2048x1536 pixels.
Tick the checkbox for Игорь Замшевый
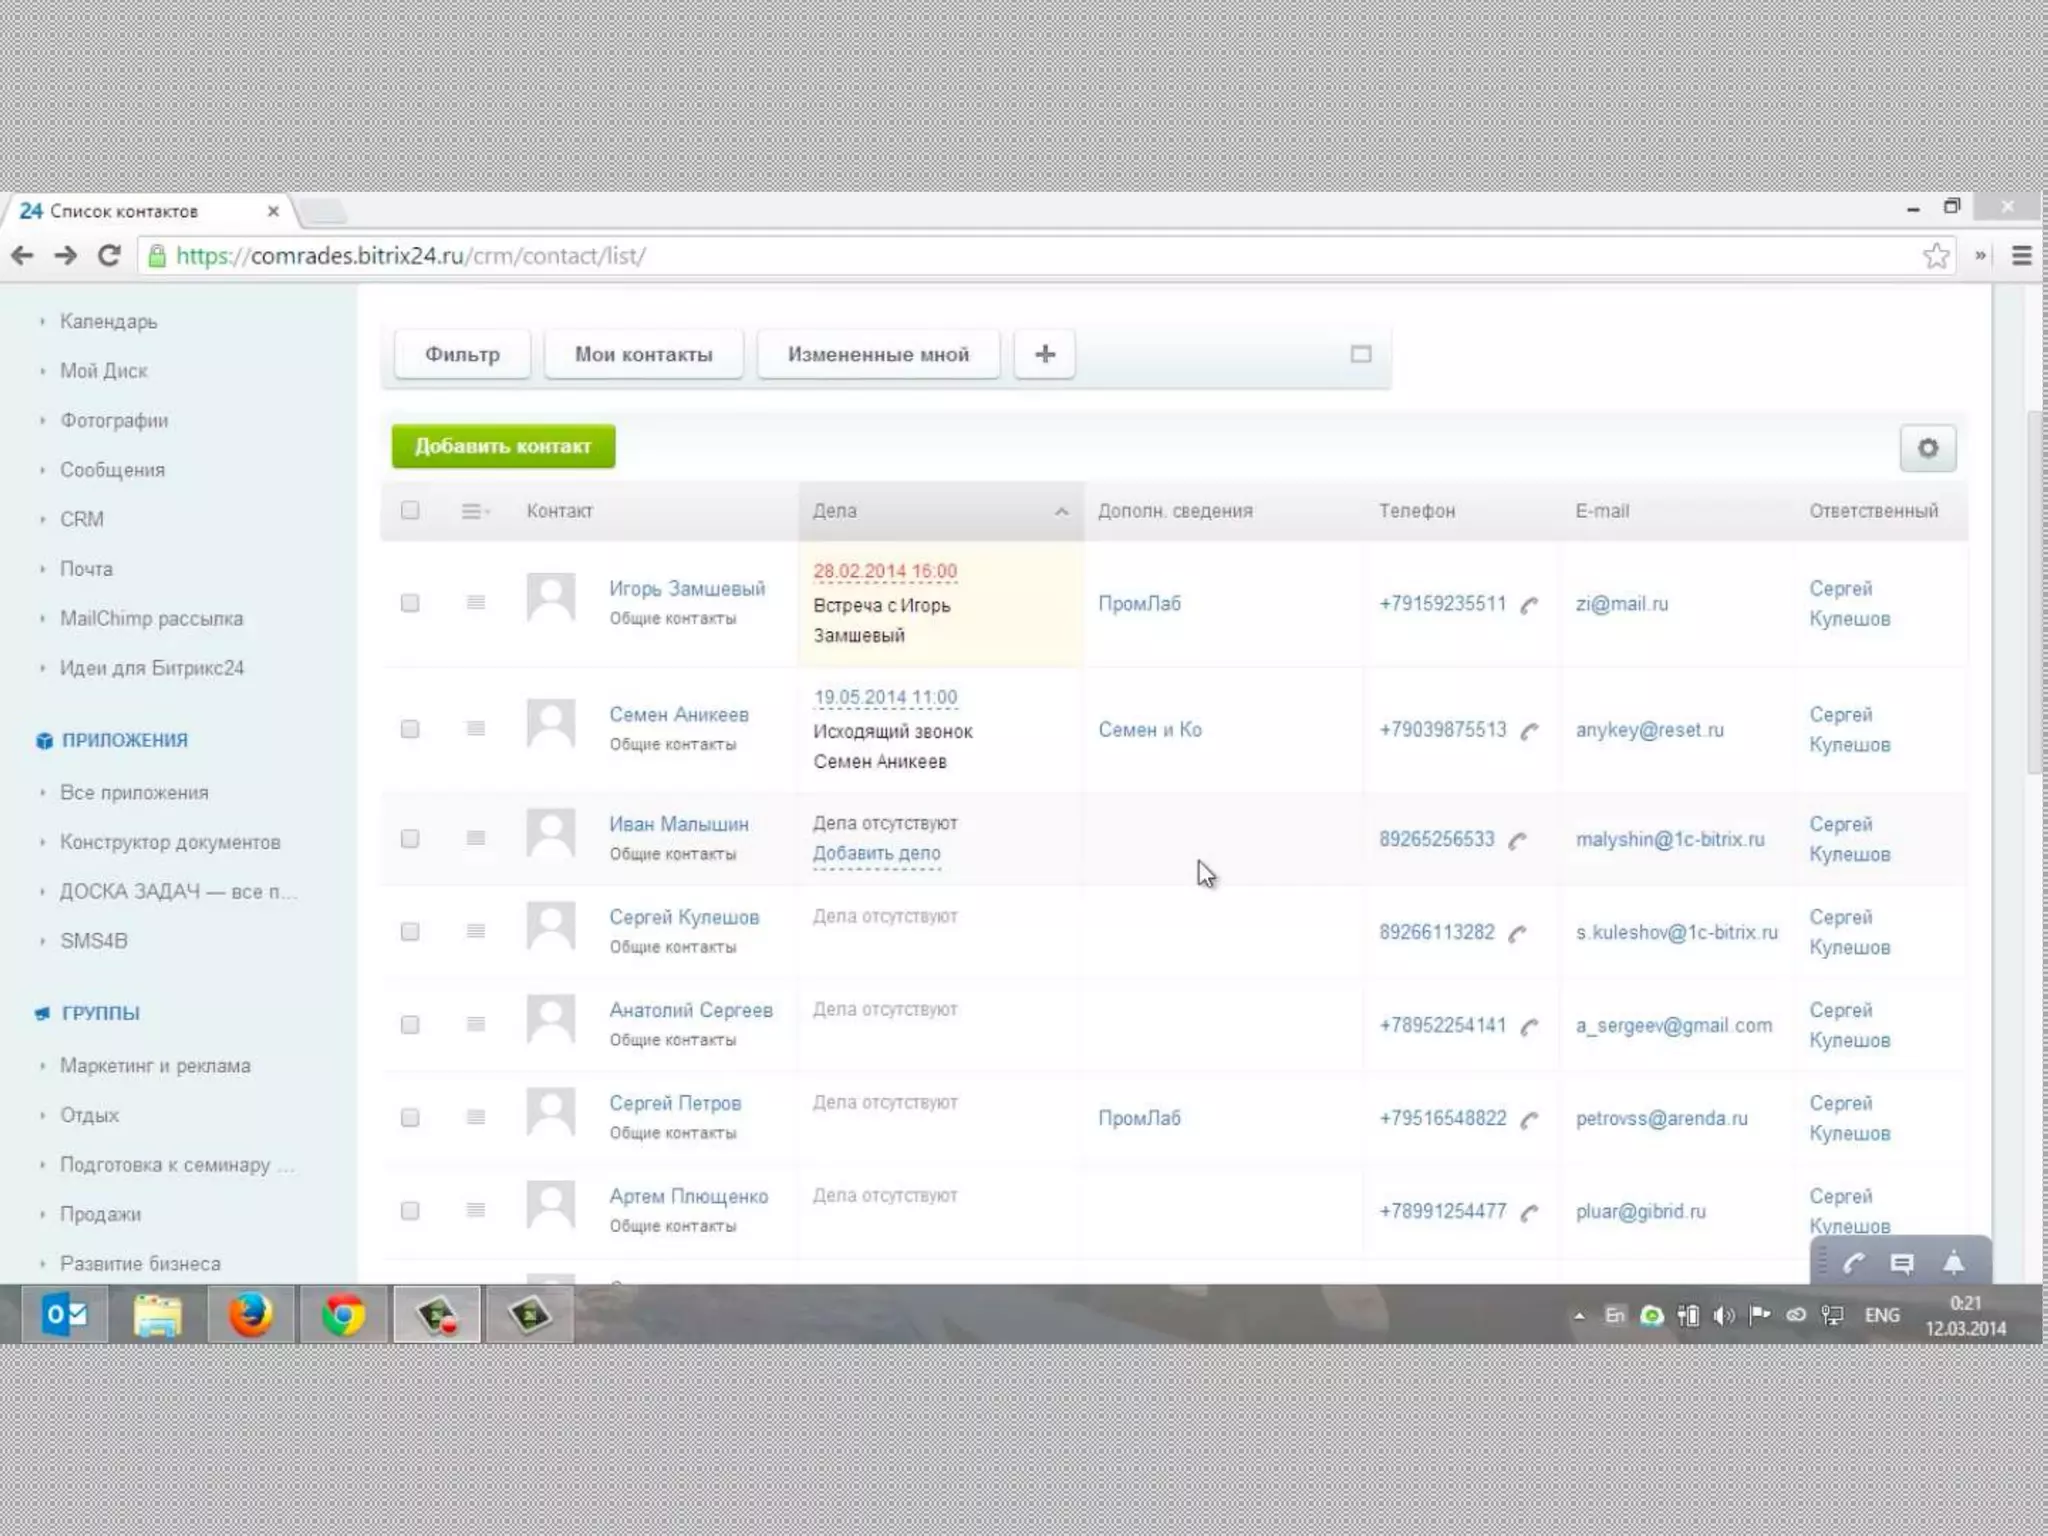tap(410, 603)
